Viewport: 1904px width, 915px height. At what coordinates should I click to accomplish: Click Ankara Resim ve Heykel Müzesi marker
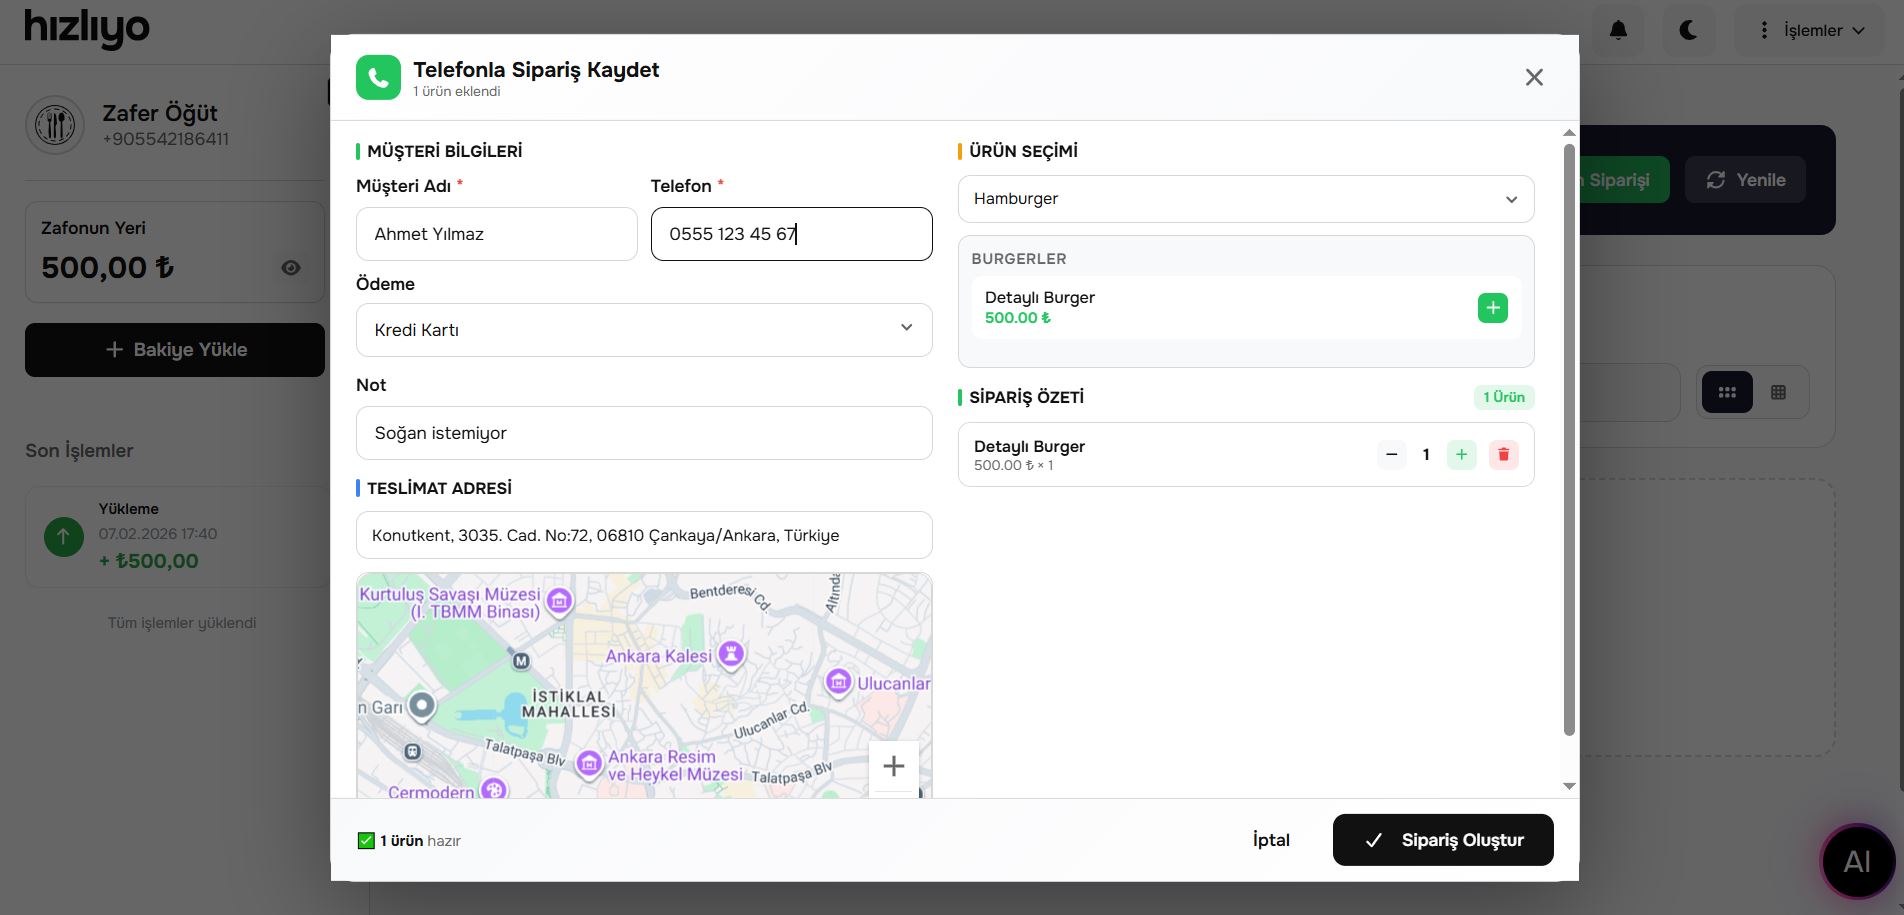coord(589,765)
